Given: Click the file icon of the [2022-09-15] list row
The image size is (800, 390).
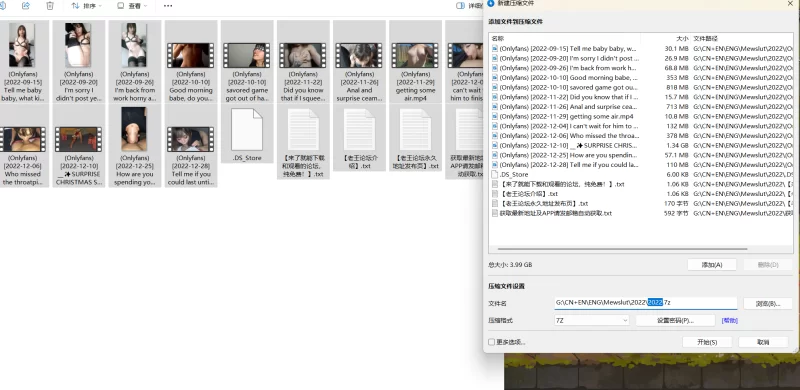Looking at the screenshot, I should coord(494,48).
